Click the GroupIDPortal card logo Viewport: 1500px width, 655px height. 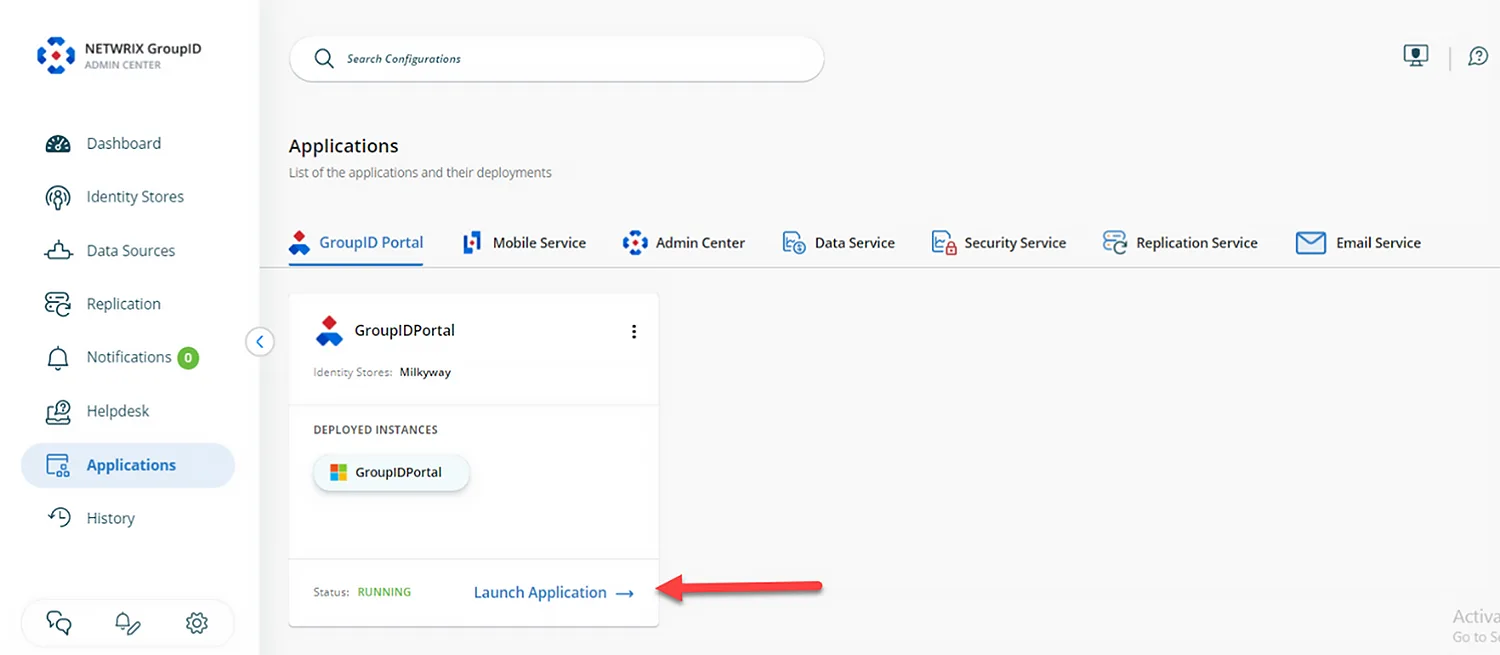coord(329,331)
